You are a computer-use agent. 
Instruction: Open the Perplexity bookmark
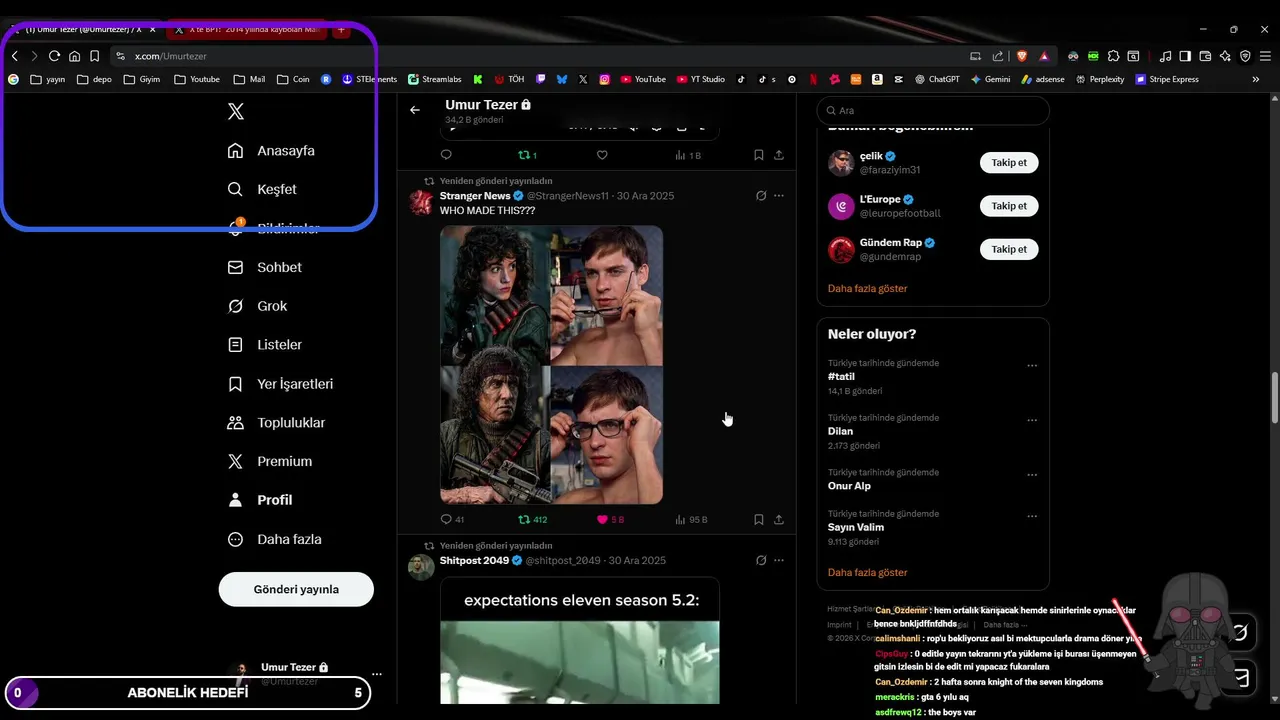coord(1099,79)
